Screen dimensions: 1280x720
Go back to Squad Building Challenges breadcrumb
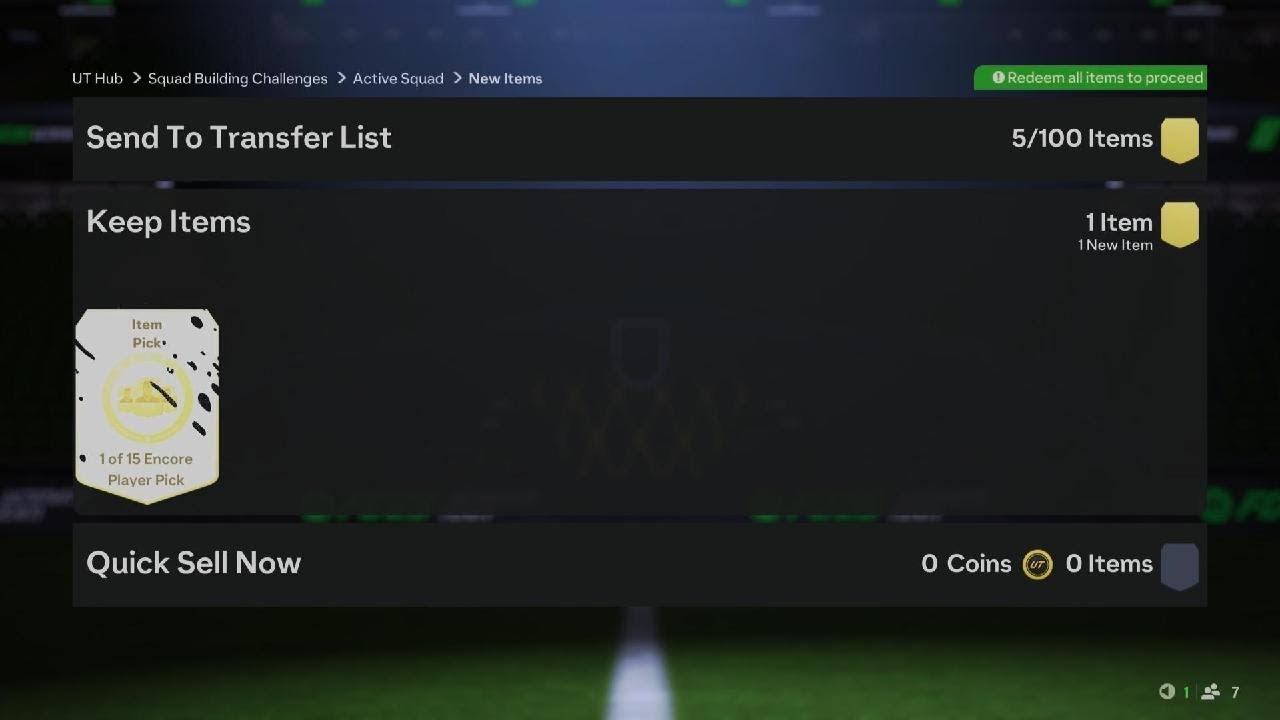[x=238, y=78]
